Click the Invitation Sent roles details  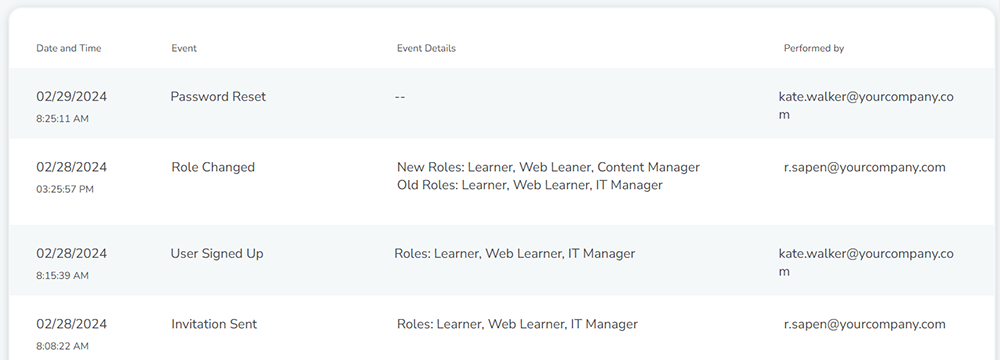click(517, 324)
